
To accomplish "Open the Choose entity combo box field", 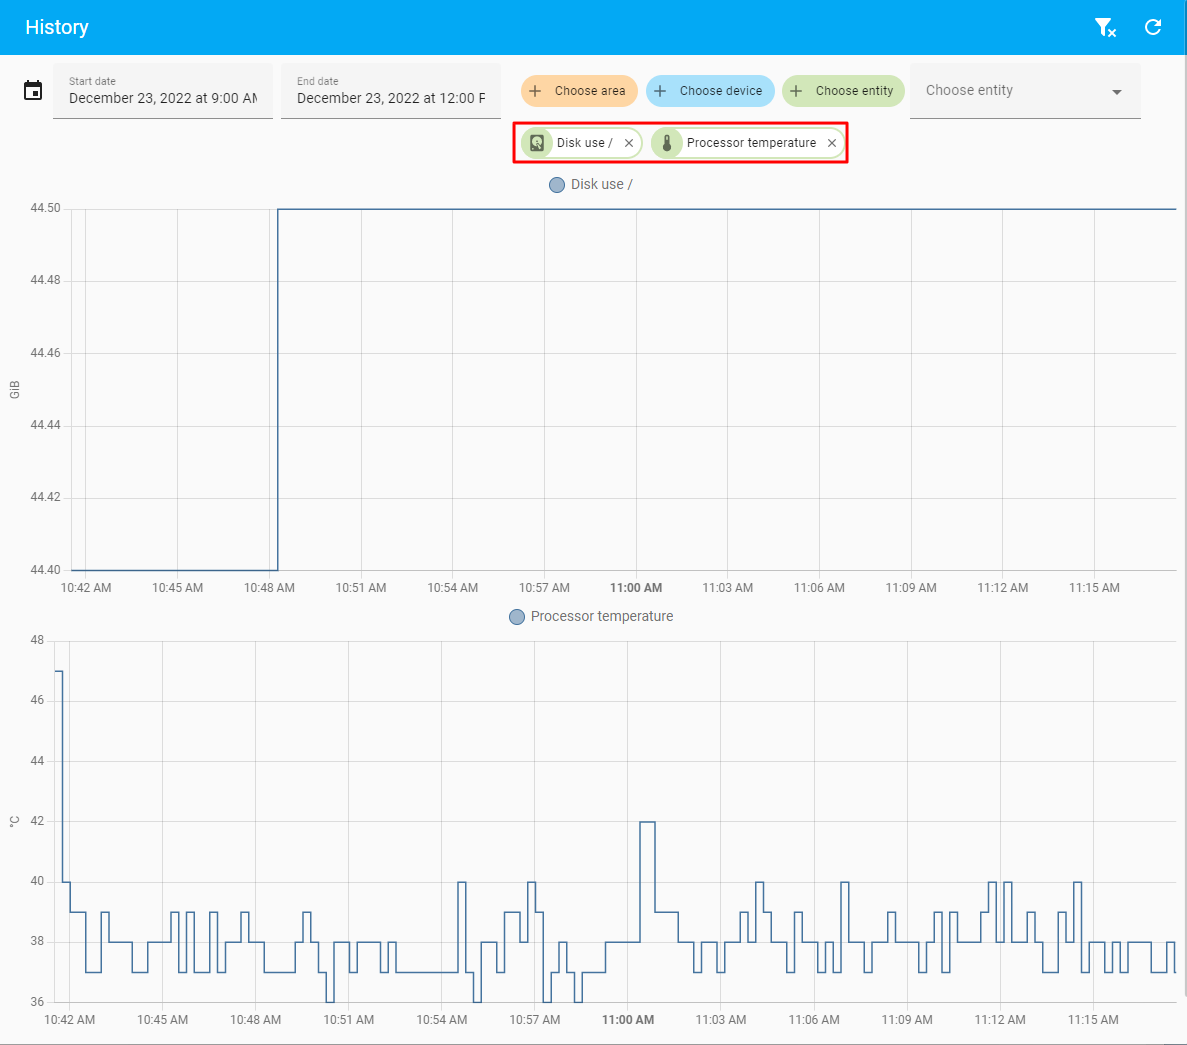I will (1010, 91).
